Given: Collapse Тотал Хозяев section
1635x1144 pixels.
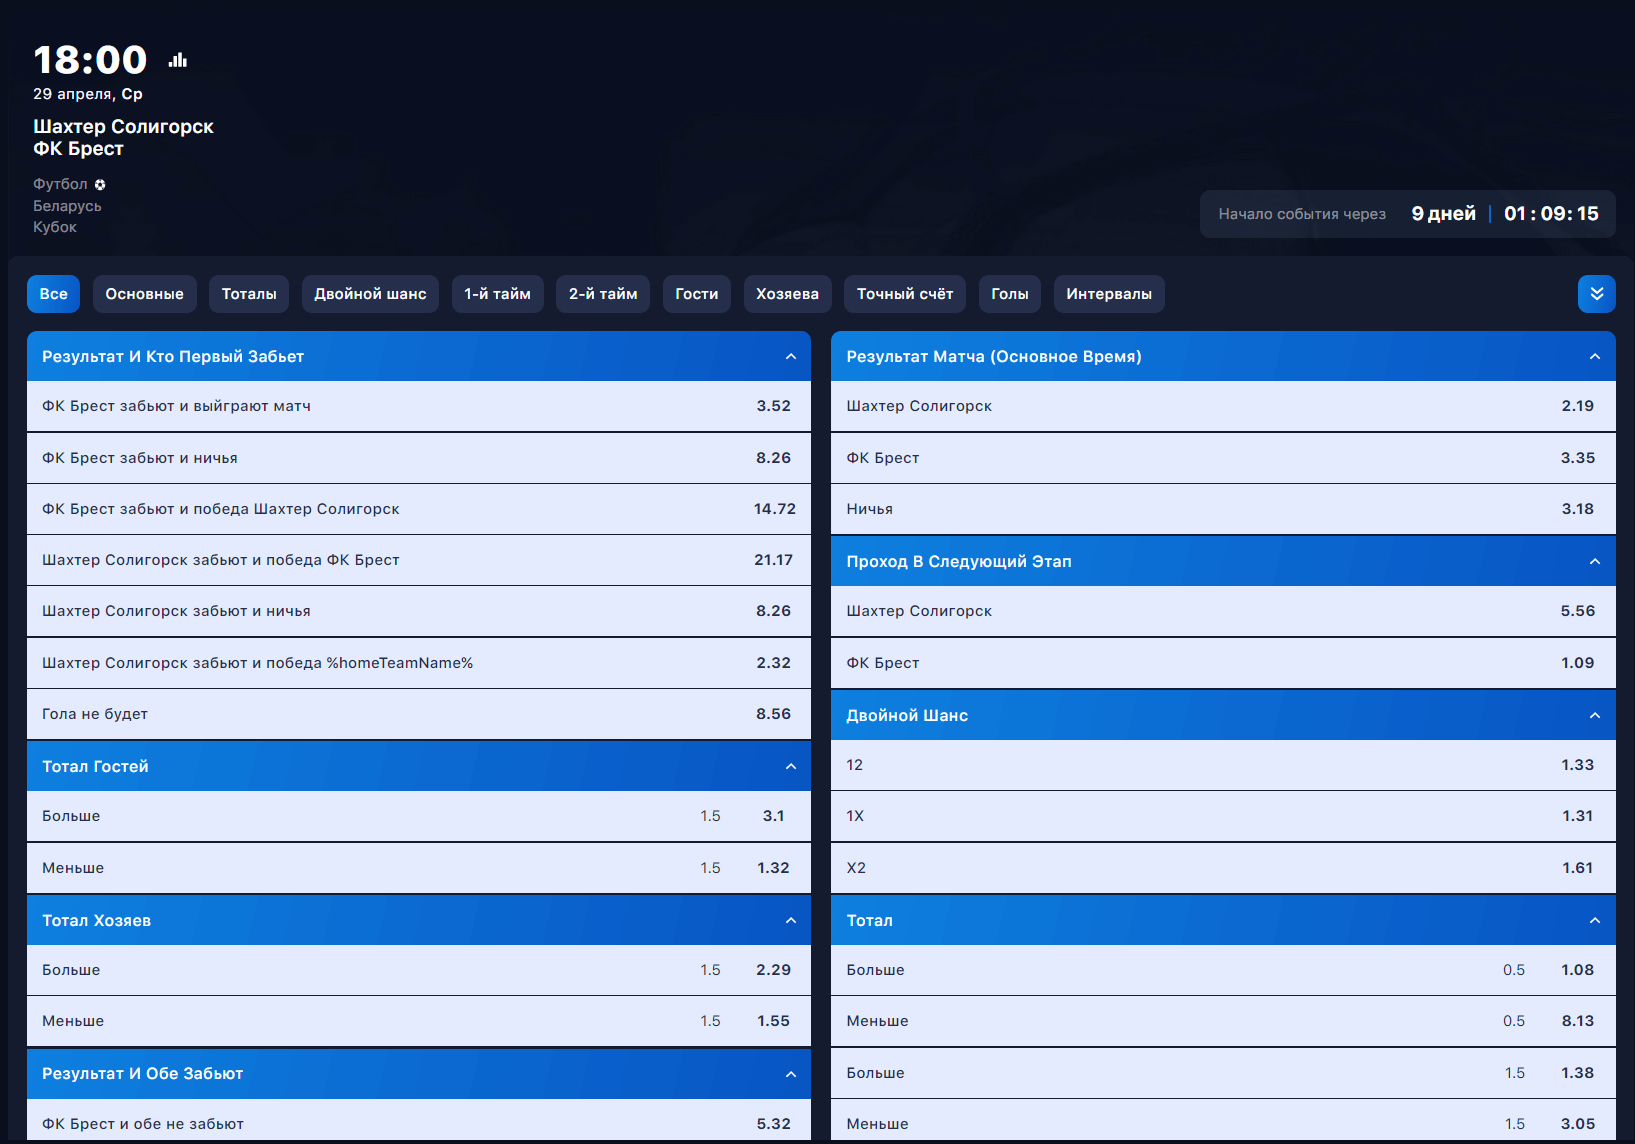Looking at the screenshot, I should pyautogui.click(x=791, y=920).
